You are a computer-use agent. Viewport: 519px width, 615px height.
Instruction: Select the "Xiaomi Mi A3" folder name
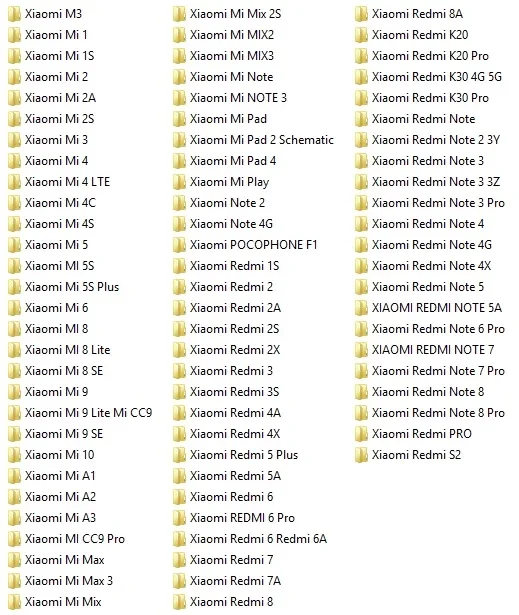click(60, 518)
